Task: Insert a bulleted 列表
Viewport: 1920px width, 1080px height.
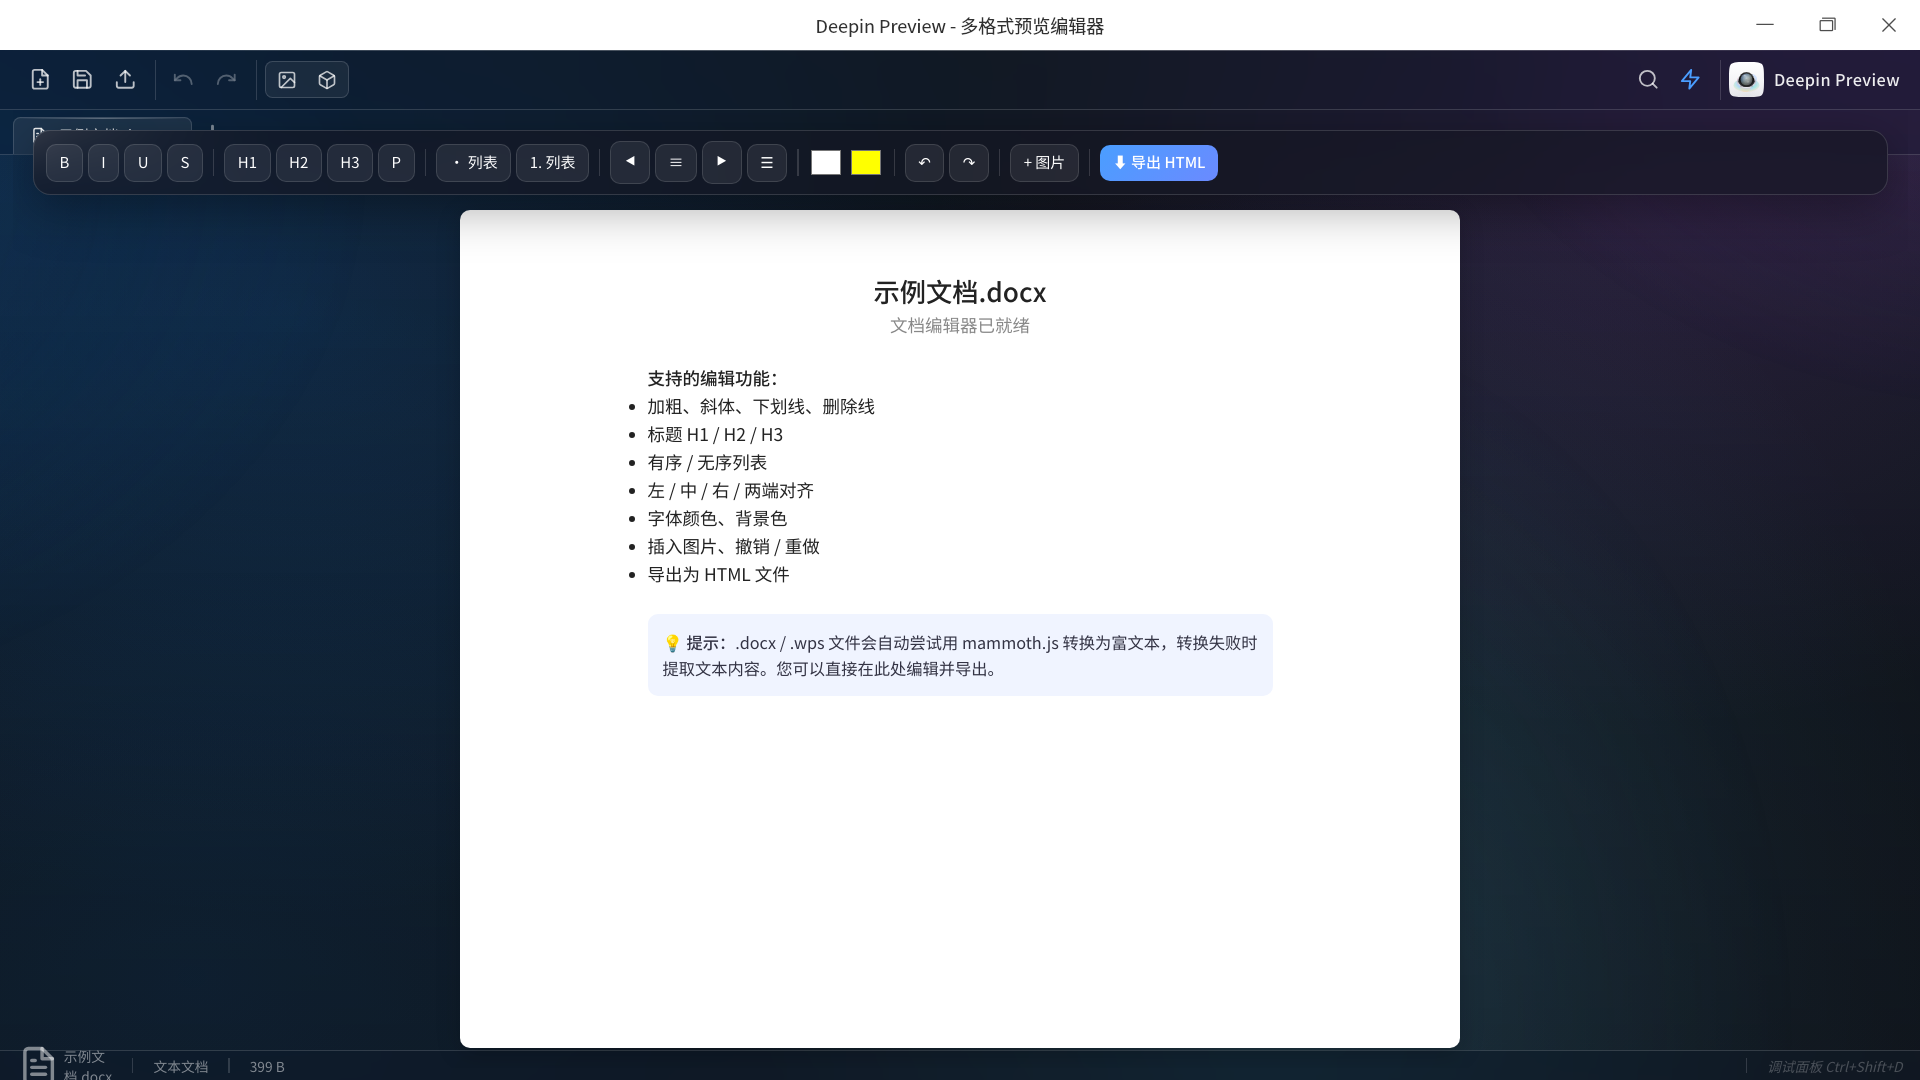Action: click(473, 162)
